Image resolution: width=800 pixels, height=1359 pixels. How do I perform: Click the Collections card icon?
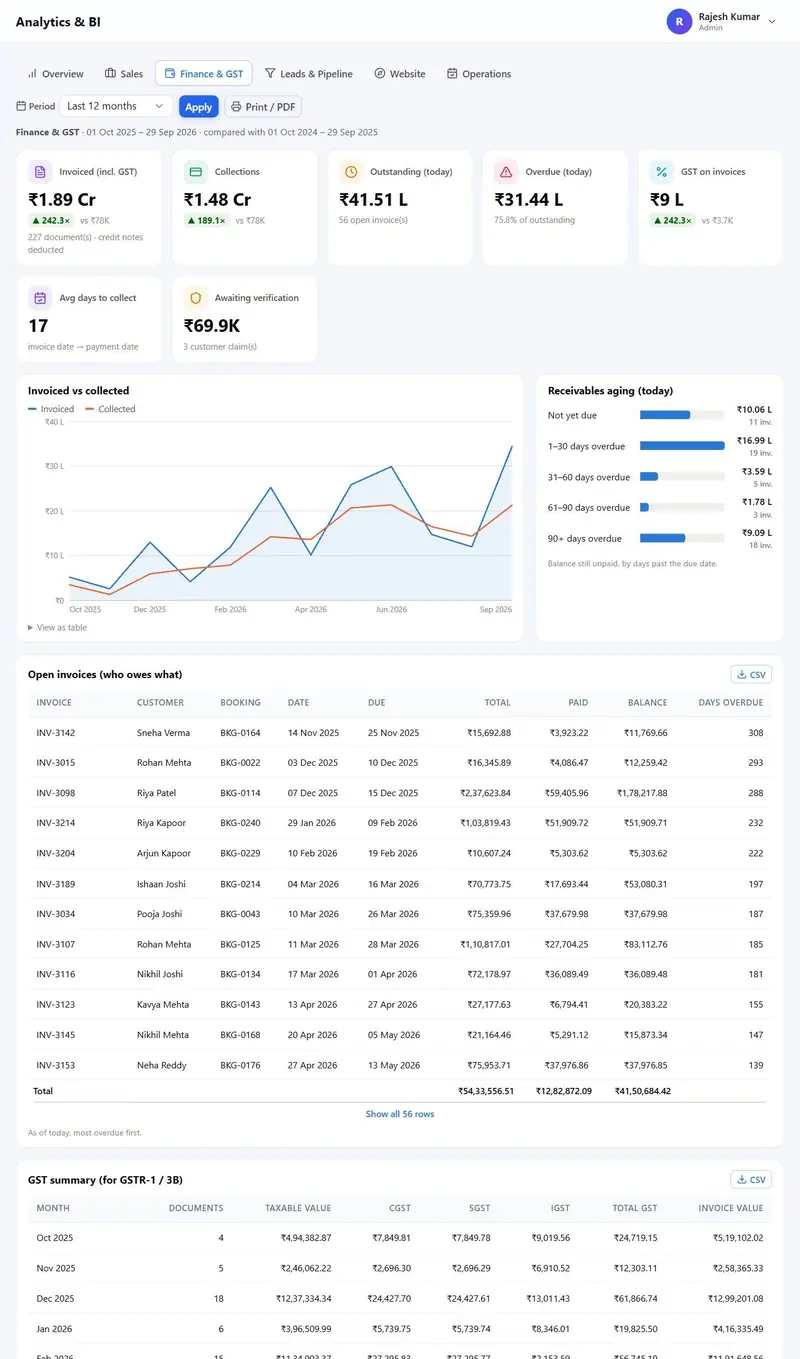pos(195,172)
